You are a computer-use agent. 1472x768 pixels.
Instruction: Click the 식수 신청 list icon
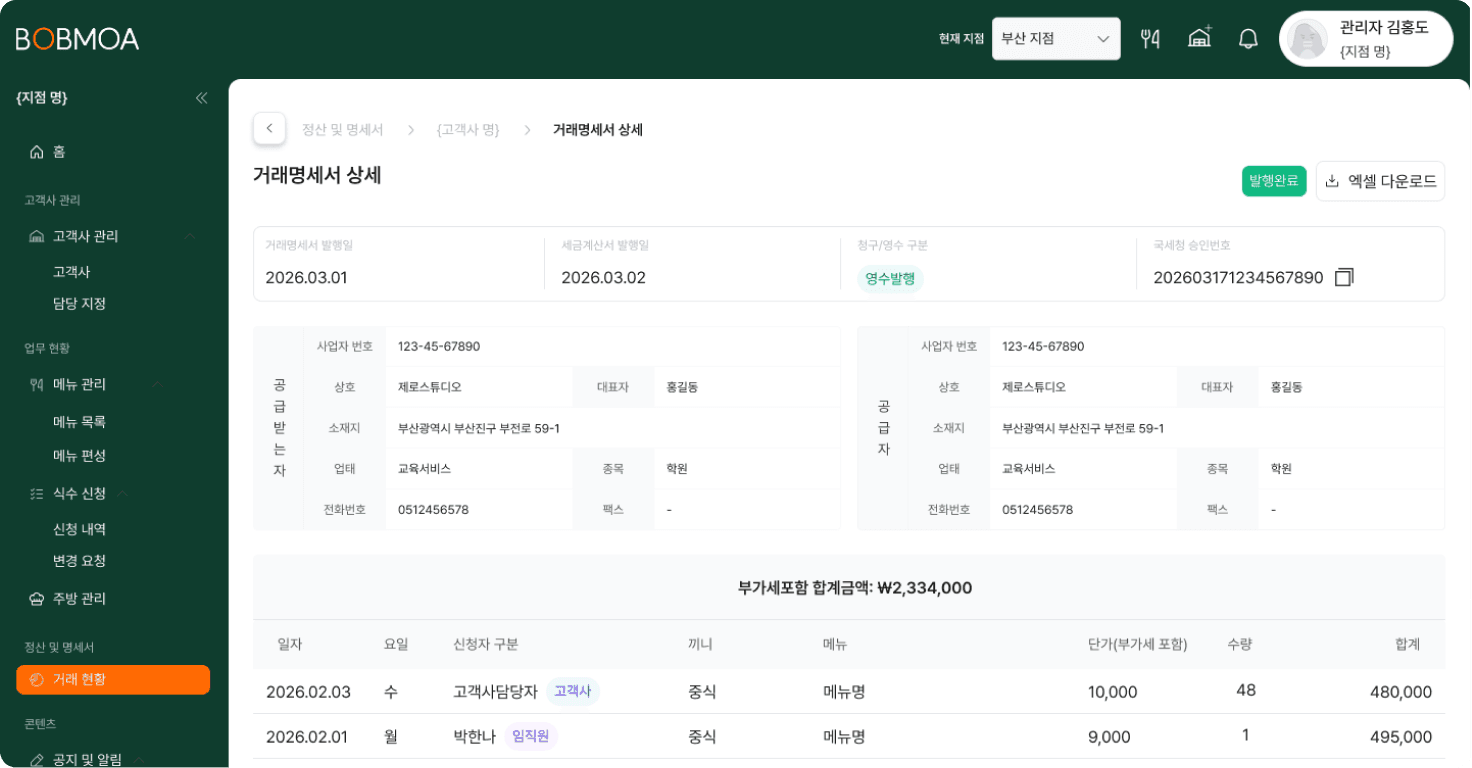click(x=37, y=493)
